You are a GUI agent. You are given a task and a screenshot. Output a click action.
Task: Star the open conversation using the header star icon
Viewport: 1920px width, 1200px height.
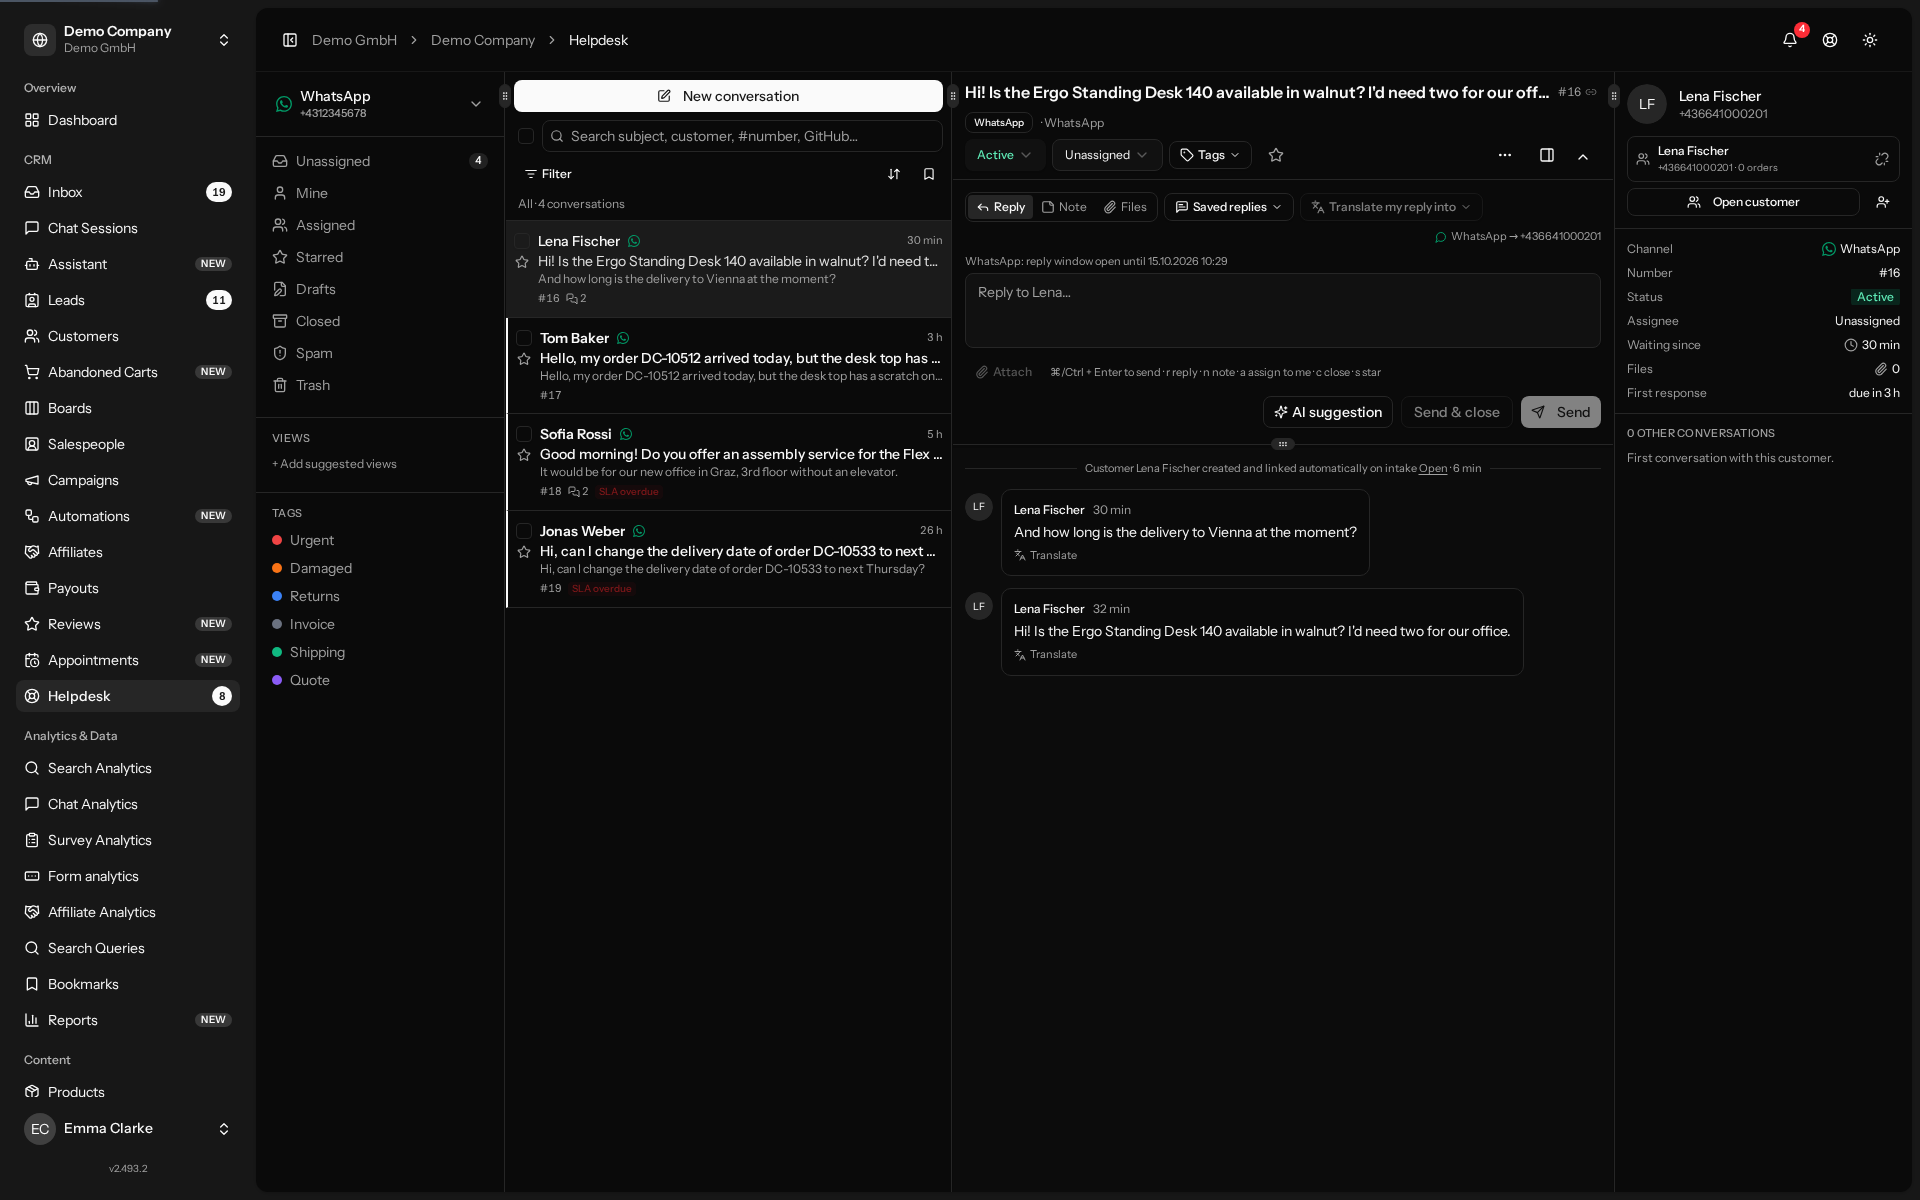point(1276,155)
